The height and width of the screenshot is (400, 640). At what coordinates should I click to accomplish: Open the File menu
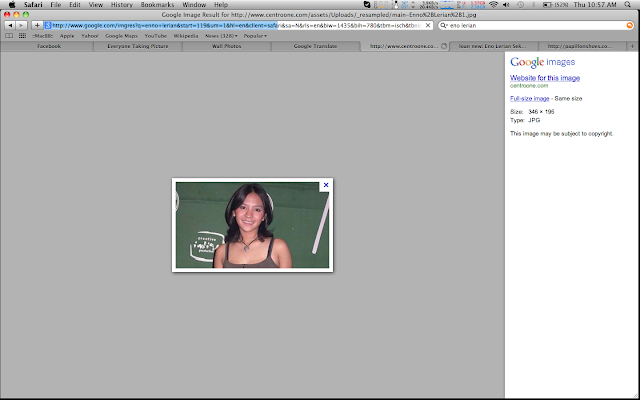pos(56,5)
